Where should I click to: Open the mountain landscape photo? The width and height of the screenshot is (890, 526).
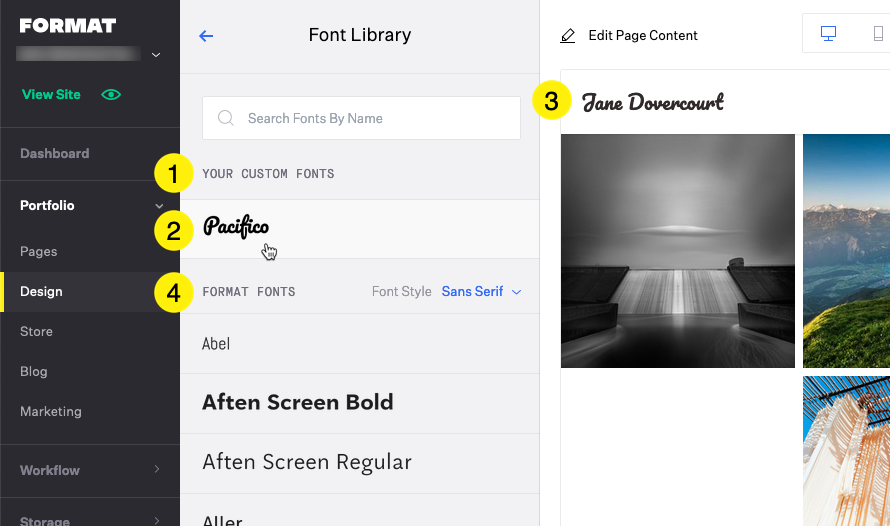tap(846, 251)
